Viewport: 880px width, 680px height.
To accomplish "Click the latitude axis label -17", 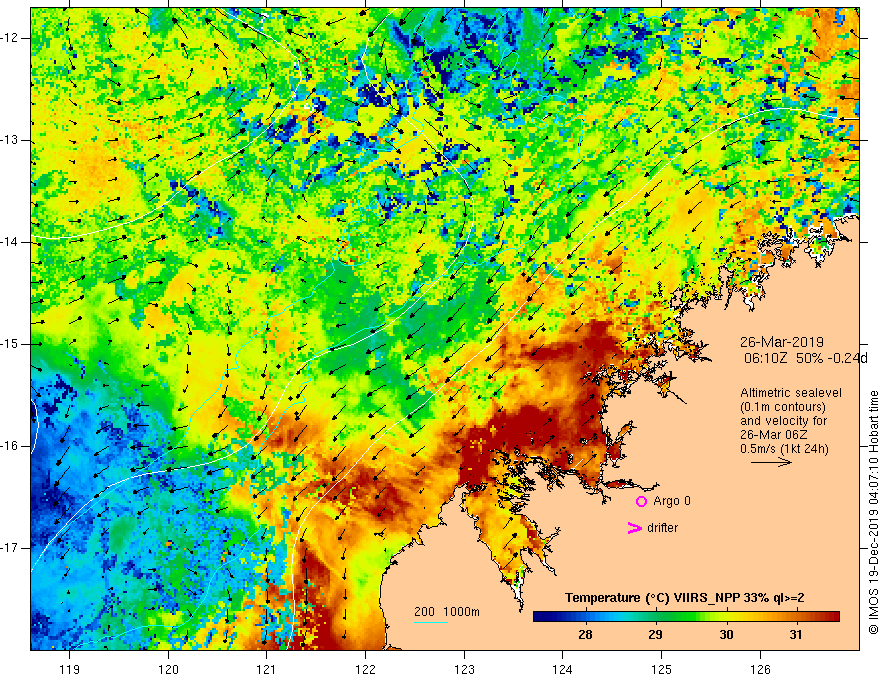I will [10, 548].
